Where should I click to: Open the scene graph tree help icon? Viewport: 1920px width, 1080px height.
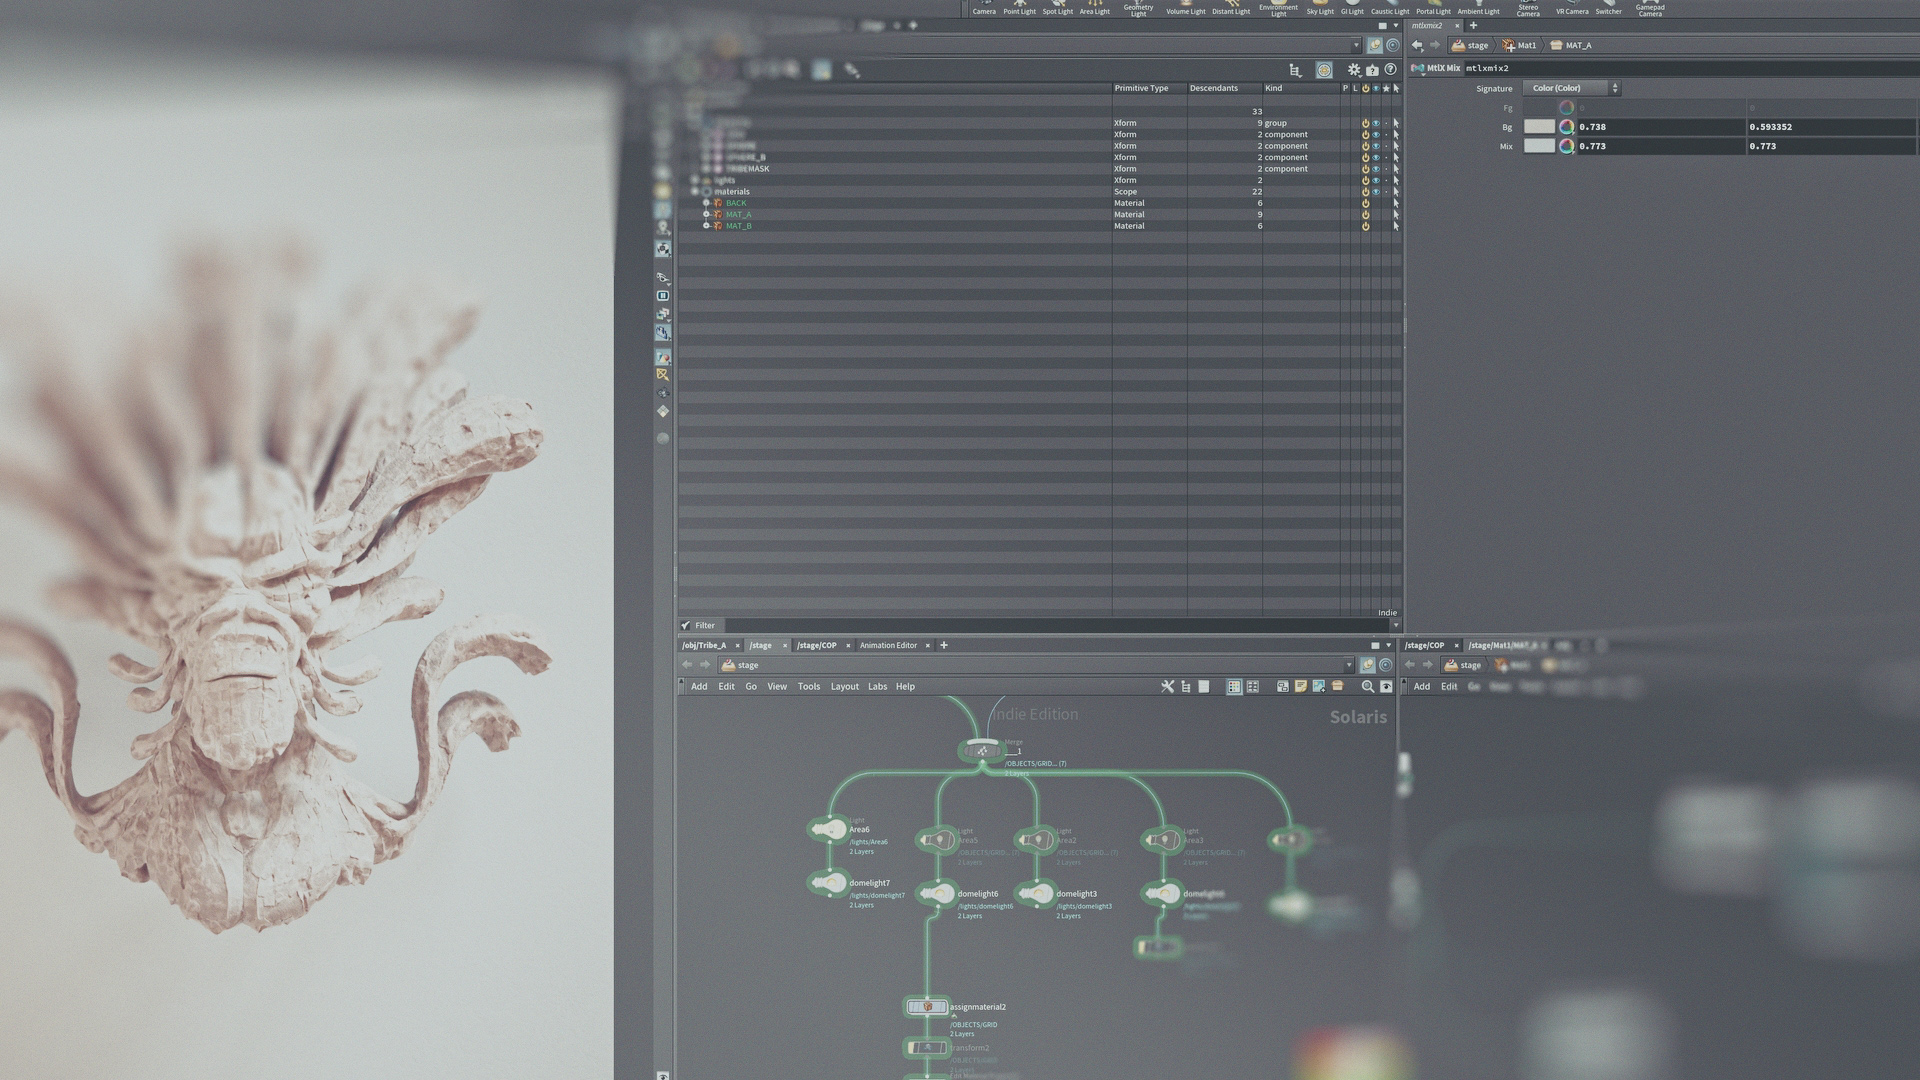tap(1390, 70)
